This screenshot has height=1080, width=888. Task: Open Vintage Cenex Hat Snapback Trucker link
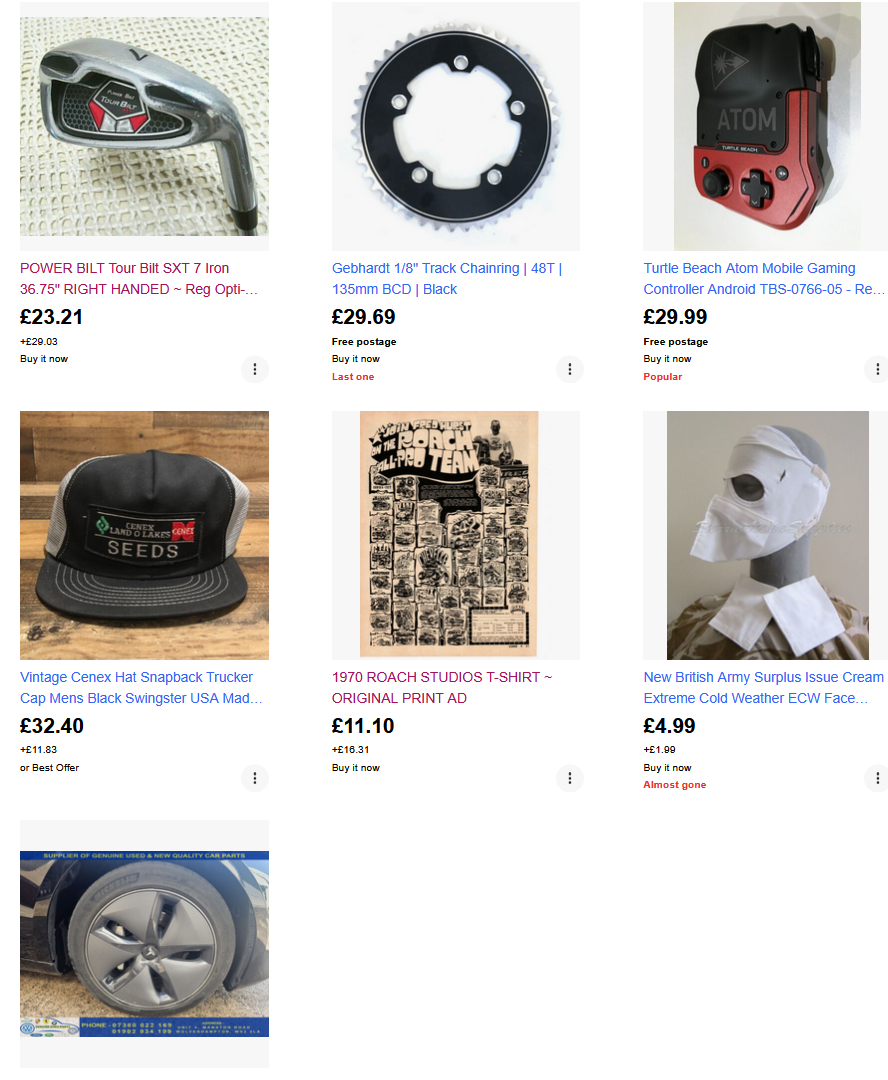[x=141, y=687]
